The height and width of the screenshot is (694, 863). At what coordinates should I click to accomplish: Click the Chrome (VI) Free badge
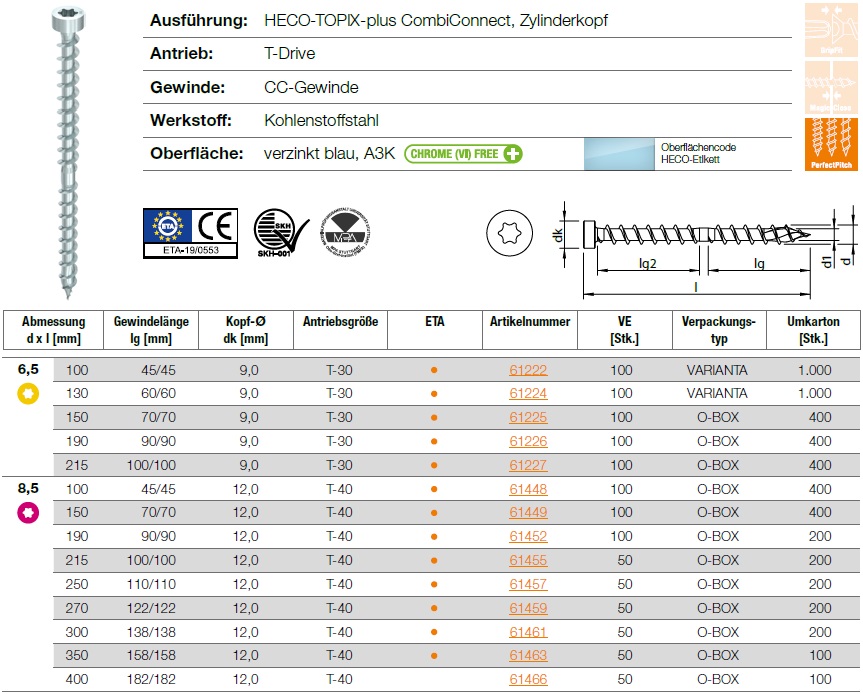point(463,154)
